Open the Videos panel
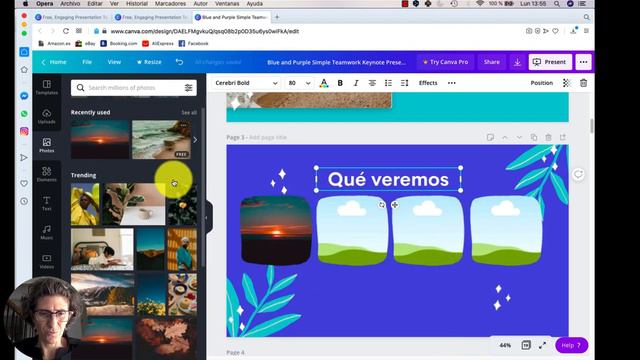The image size is (640, 360). (x=47, y=261)
